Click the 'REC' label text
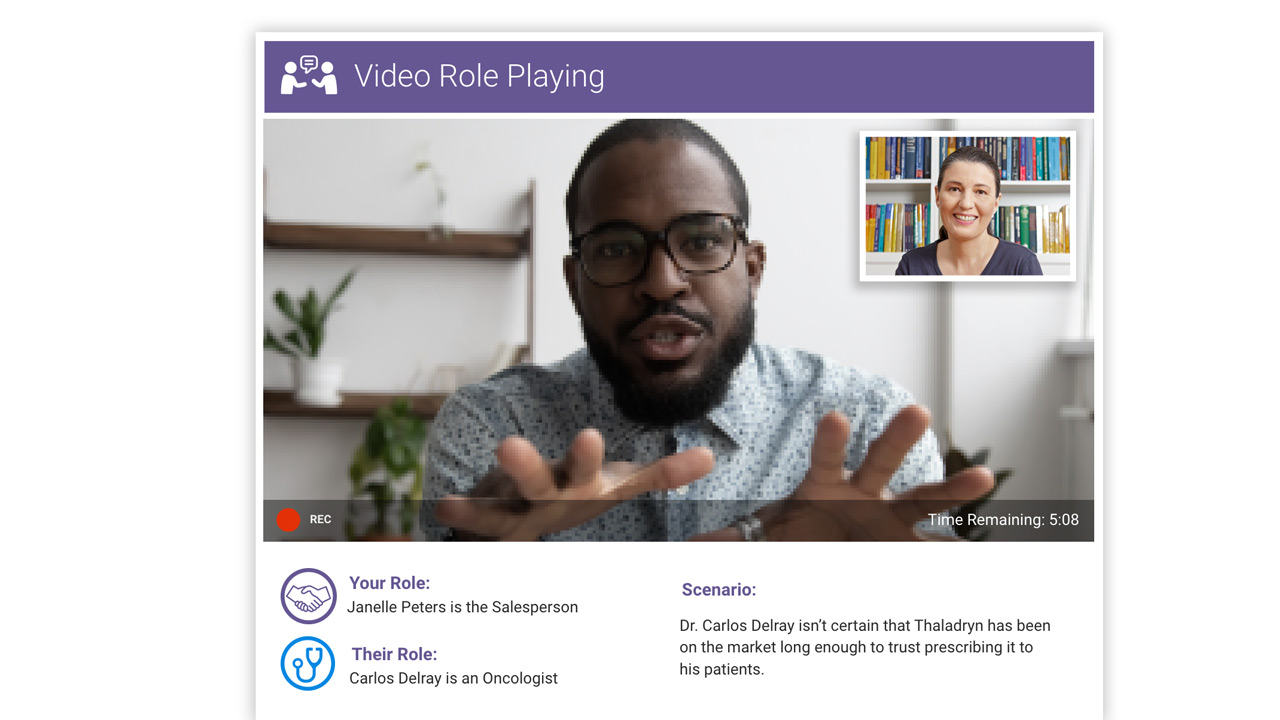This screenshot has width=1280, height=720. [320, 520]
